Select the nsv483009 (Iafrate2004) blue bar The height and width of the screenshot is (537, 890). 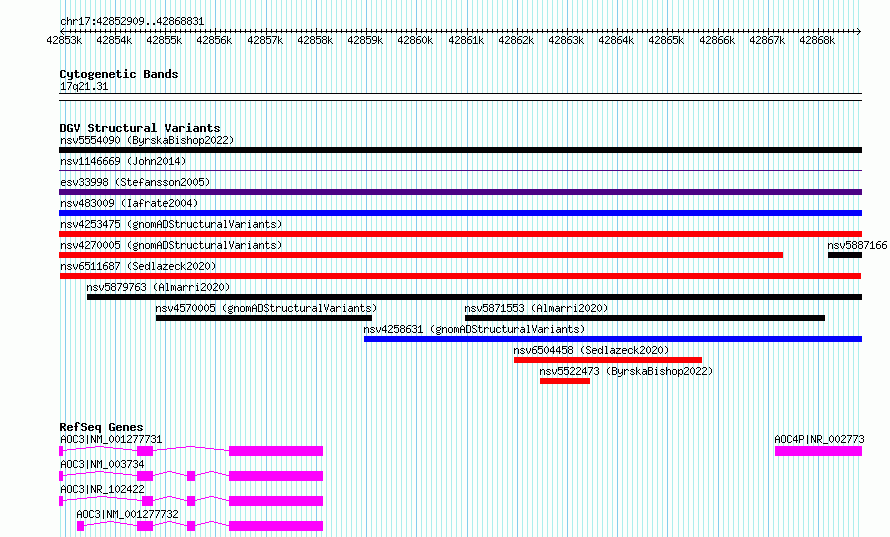pyautogui.click(x=460, y=213)
